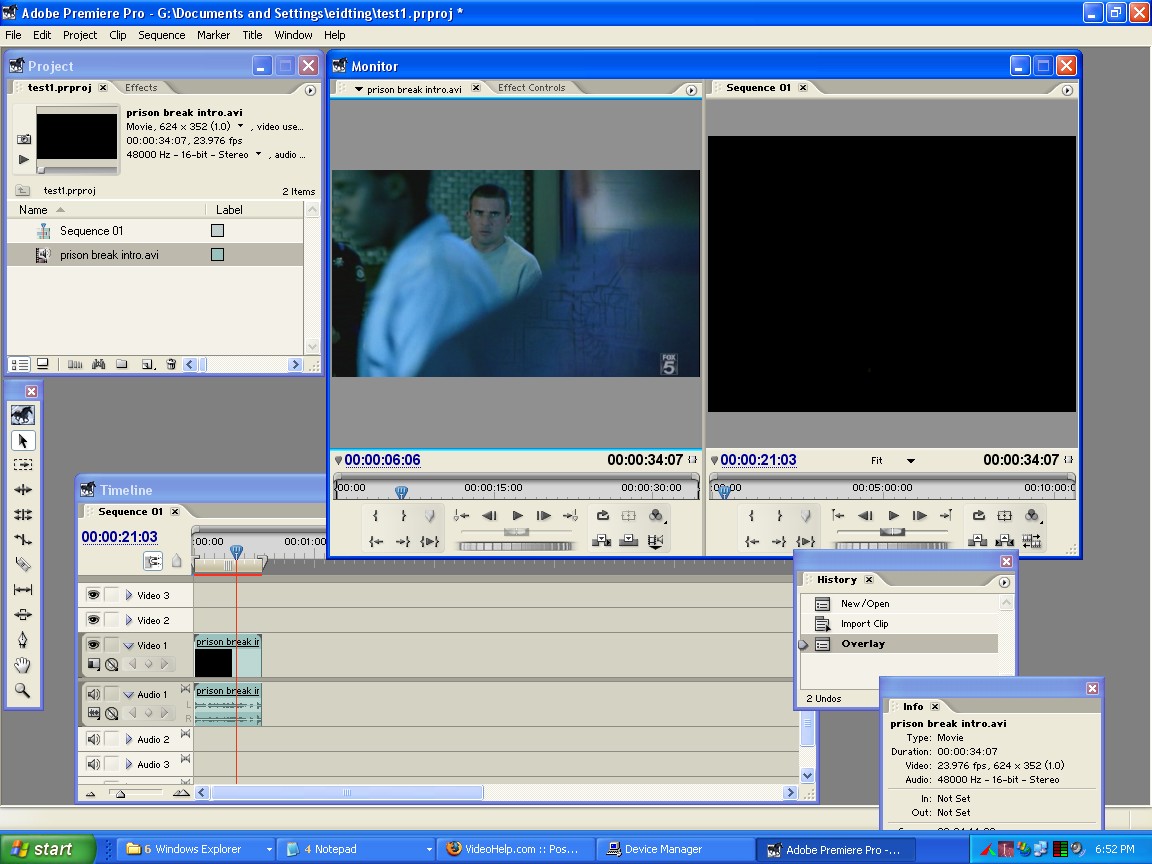
Task: Expand the Video 3 track
Action: [x=129, y=595]
